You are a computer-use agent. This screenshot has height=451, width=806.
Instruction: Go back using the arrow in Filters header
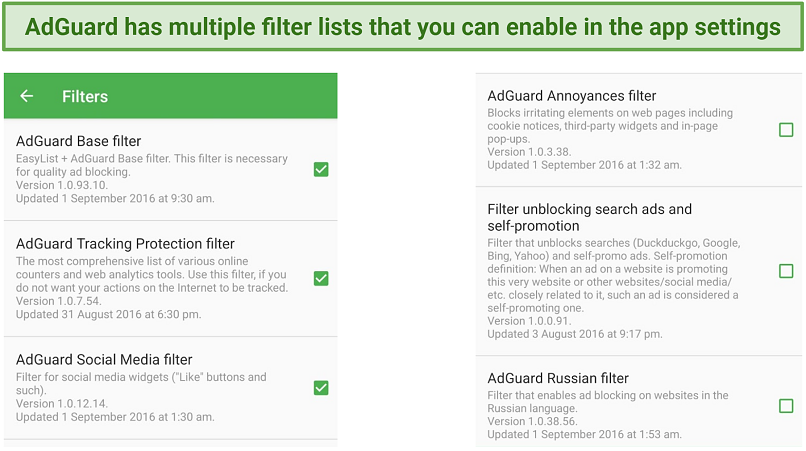[27, 96]
